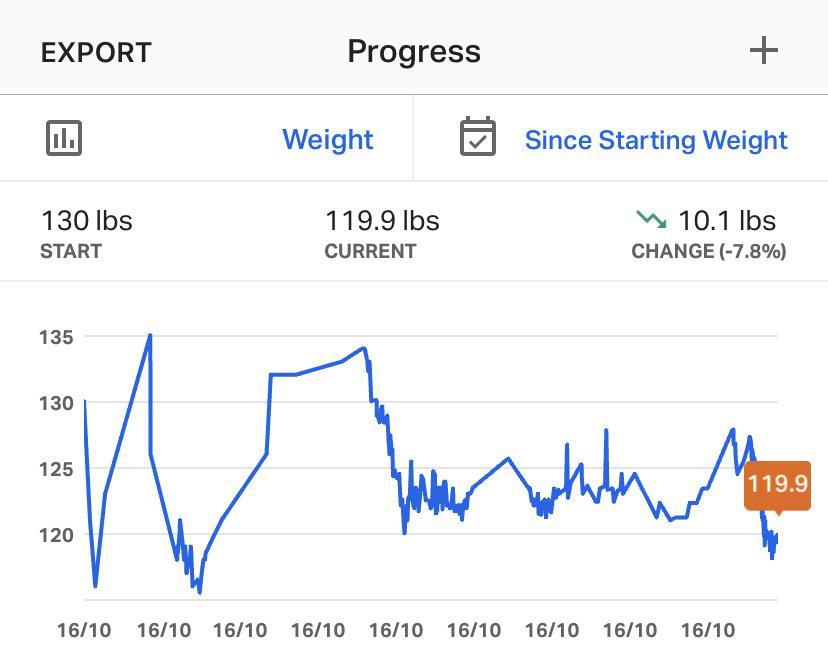This screenshot has height=655, width=828.
Task: Click the 130 lbs START value
Action: (86, 220)
